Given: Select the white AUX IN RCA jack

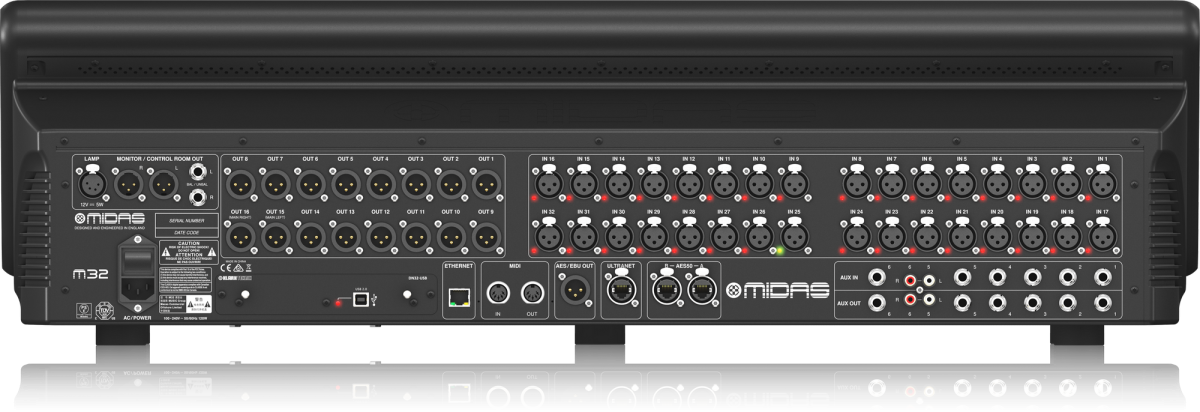Looking at the screenshot, I should (x=929, y=281).
